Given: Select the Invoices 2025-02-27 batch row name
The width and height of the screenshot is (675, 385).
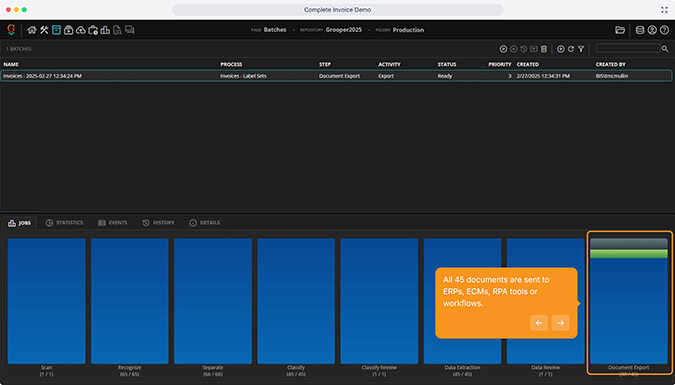Looking at the screenshot, I should tap(42, 76).
